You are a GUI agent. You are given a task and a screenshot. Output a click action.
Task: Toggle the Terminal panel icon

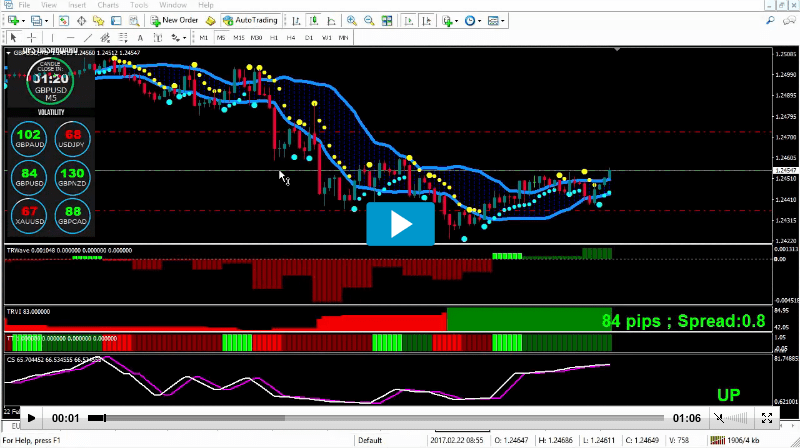point(116,20)
